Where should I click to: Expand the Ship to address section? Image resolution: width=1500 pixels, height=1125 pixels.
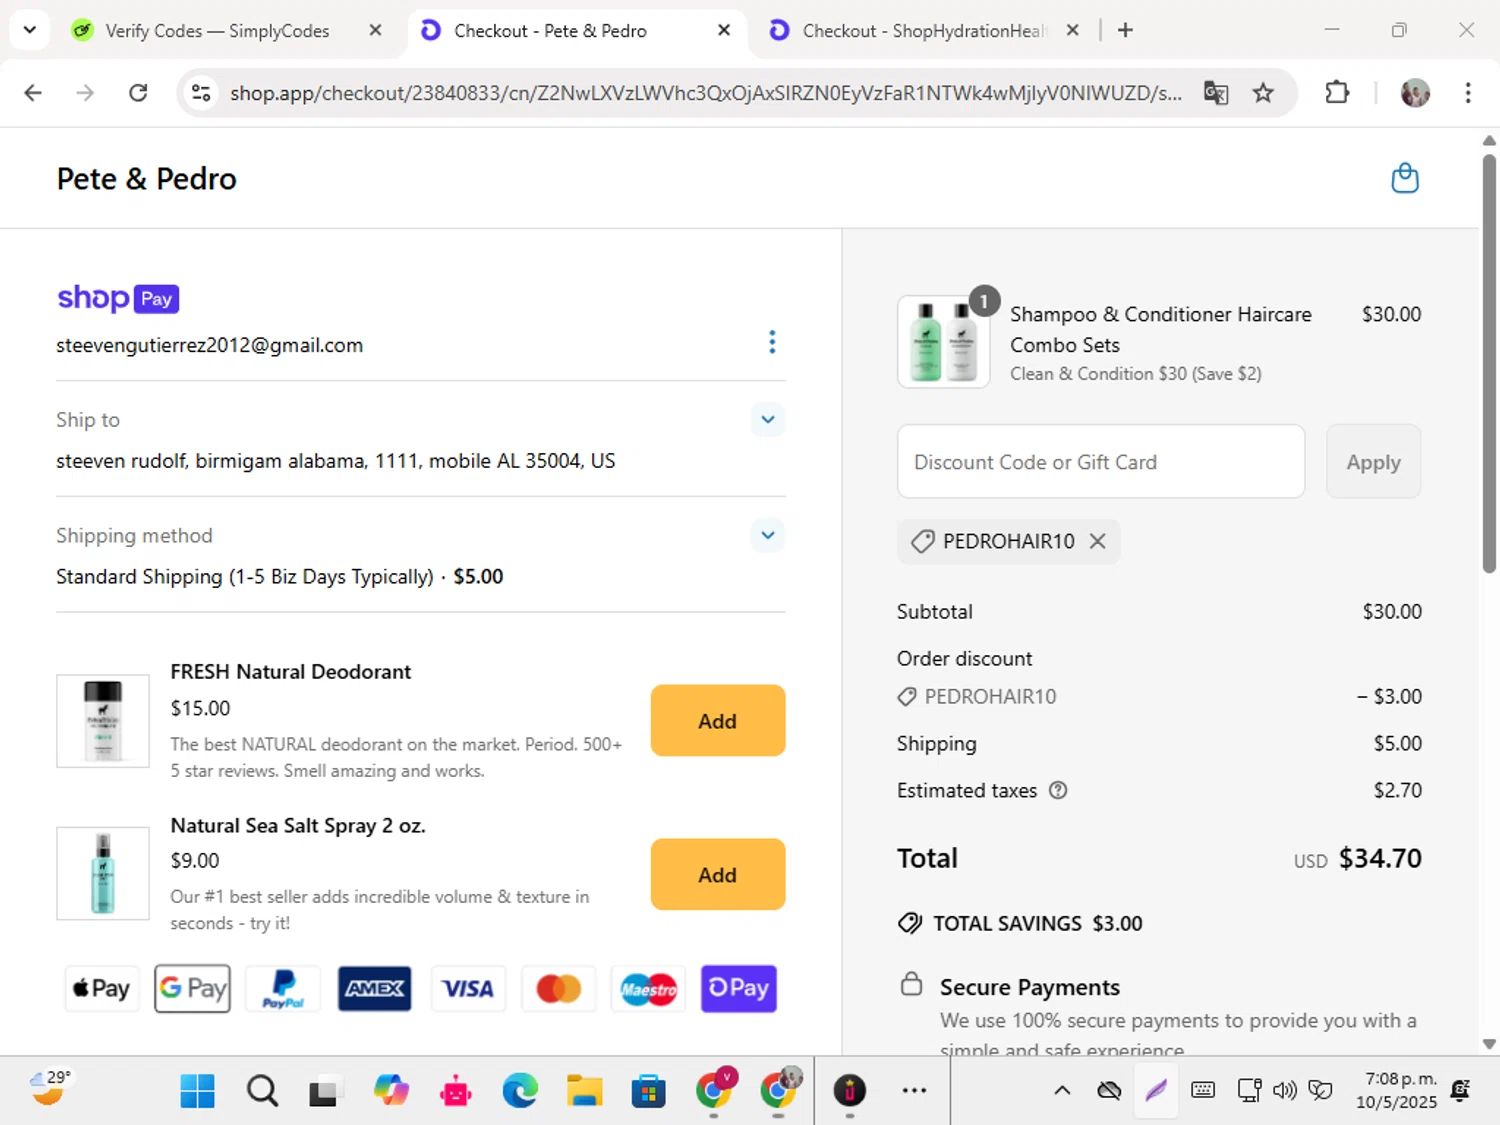pyautogui.click(x=768, y=419)
